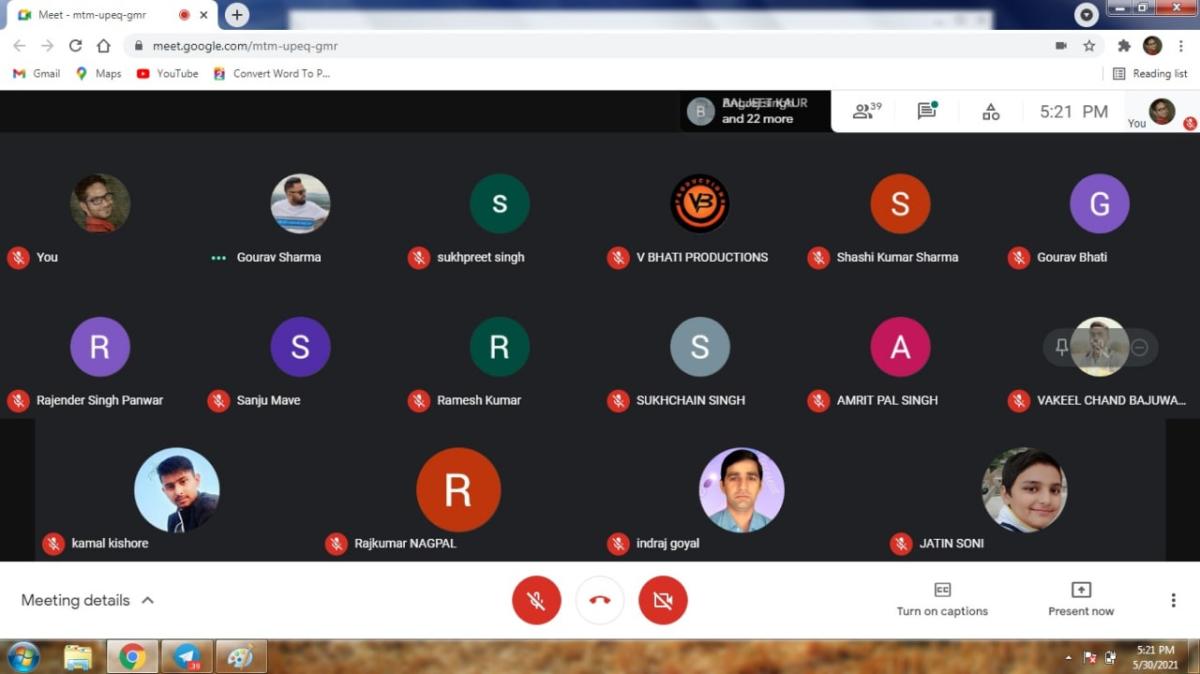Toggle the microphone mute button
1200x674 pixels.
tap(536, 600)
